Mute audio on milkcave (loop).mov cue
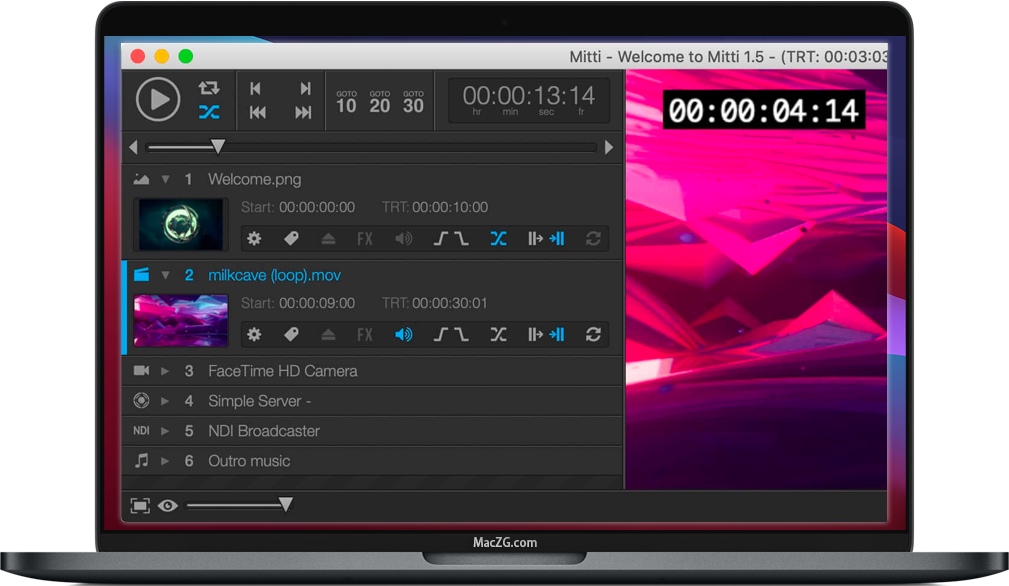The width and height of the screenshot is (1009, 586). (403, 335)
